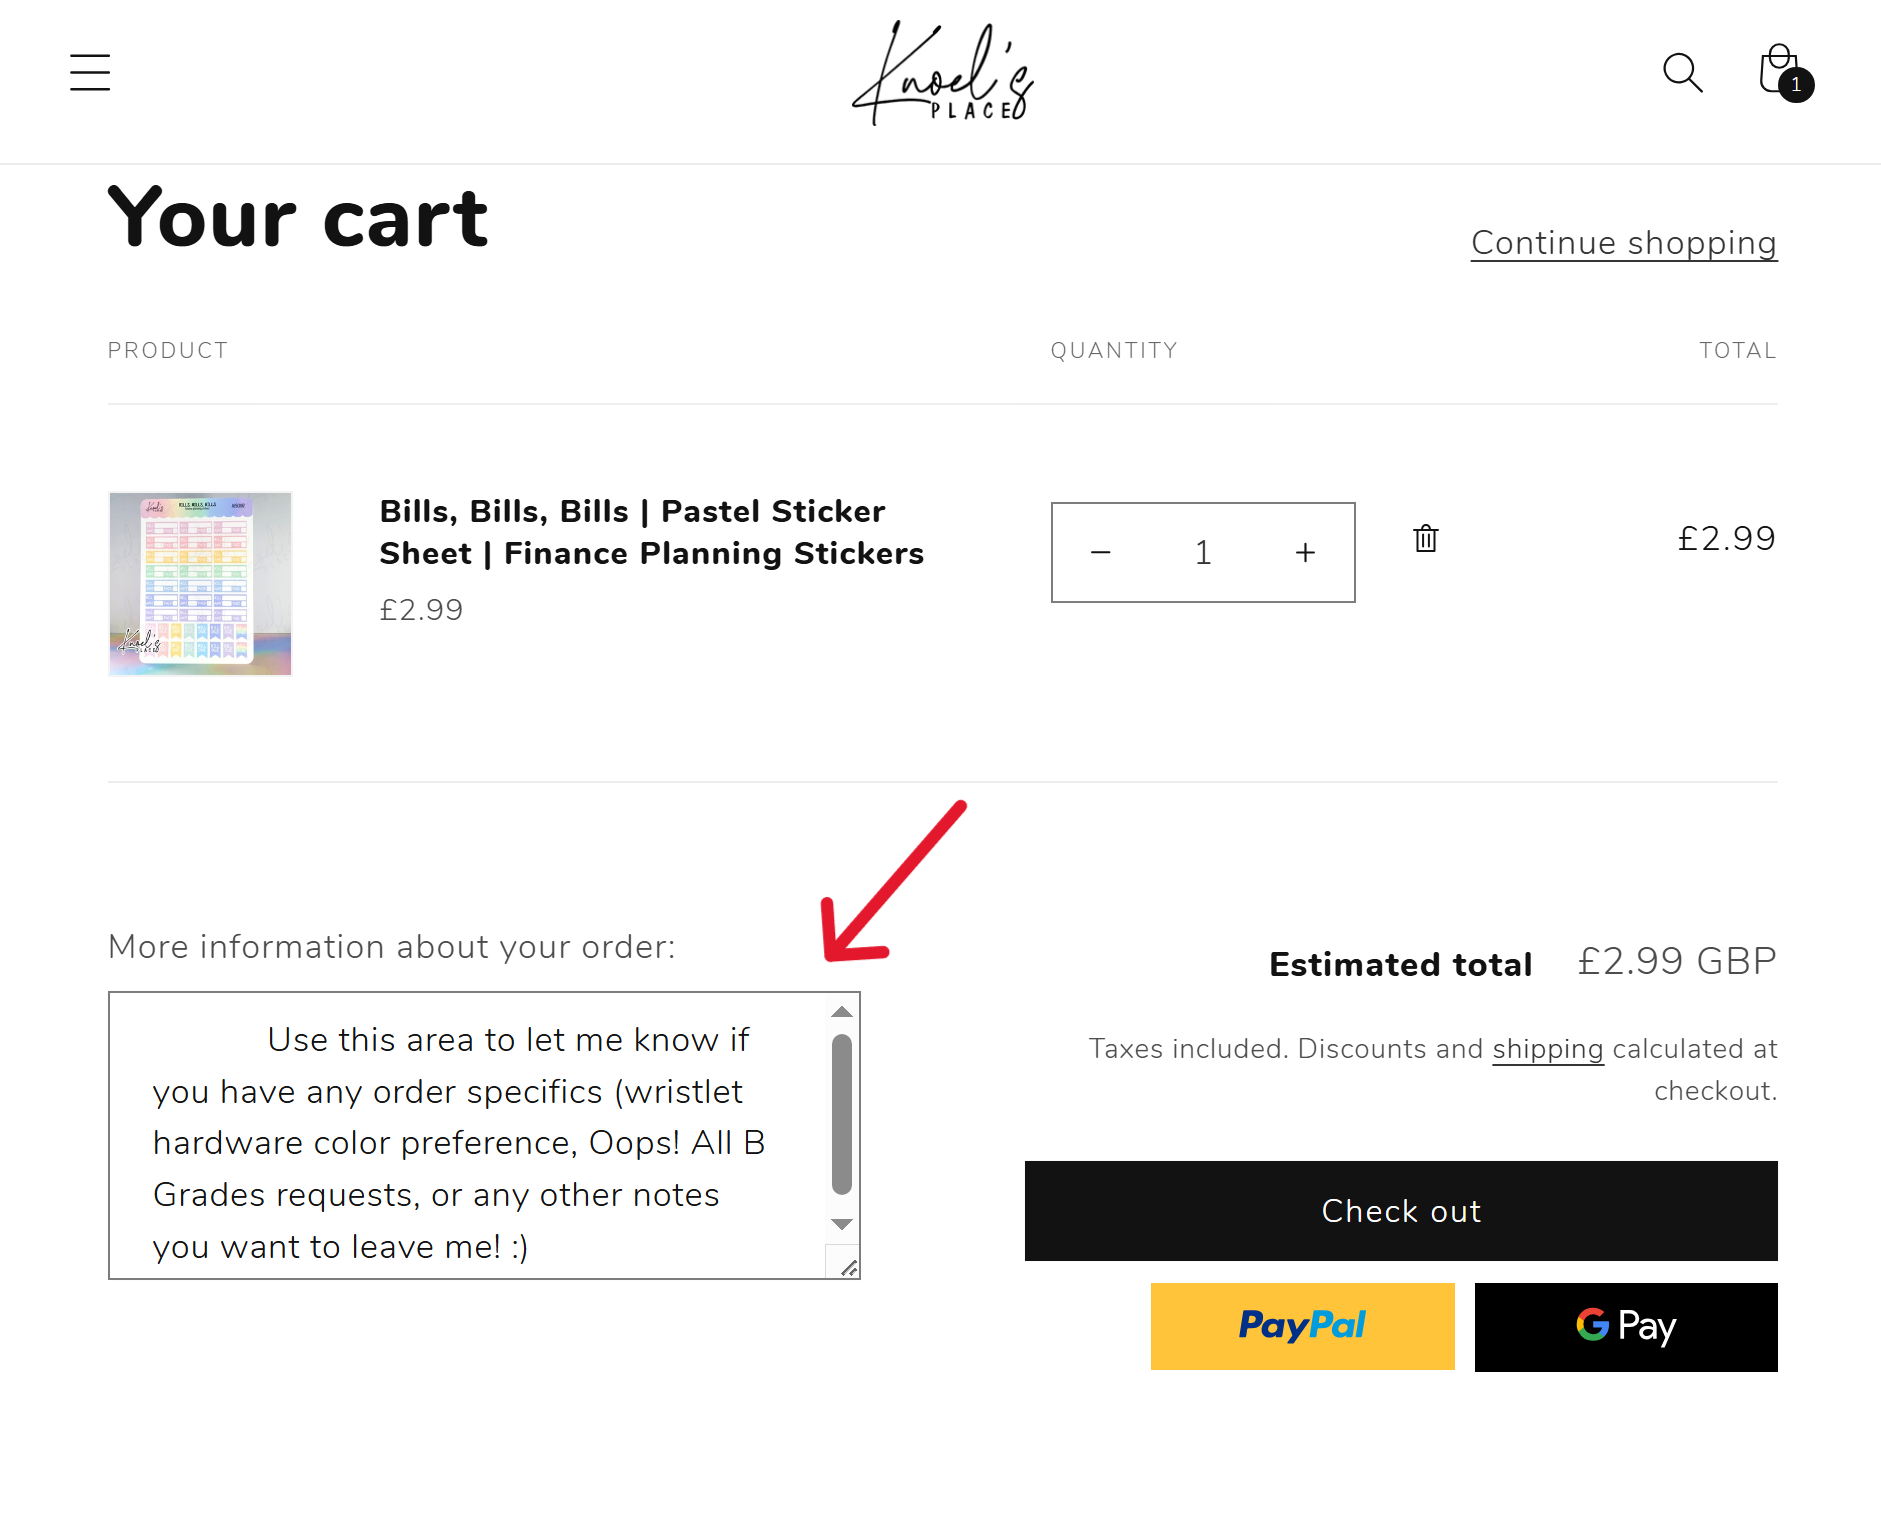Open the shopping bag cart icon
The height and width of the screenshot is (1516, 1881).
(1783, 71)
